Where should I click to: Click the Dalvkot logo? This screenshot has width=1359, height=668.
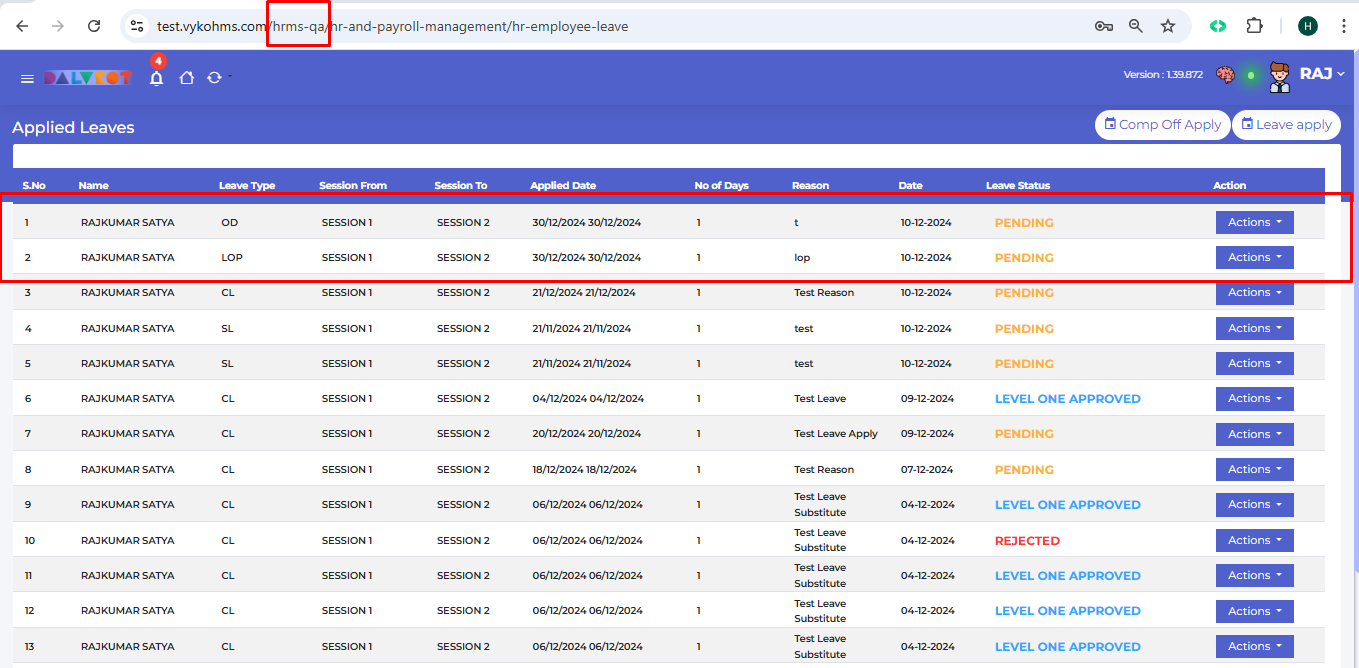[88, 78]
